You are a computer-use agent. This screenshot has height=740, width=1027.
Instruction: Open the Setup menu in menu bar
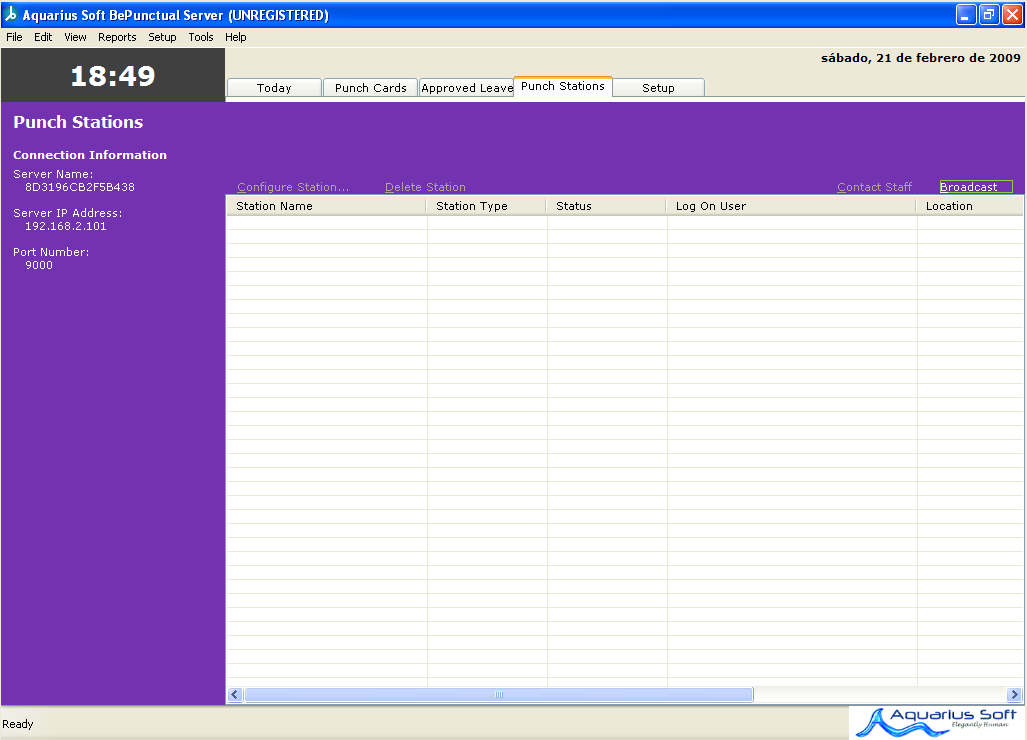pyautogui.click(x=162, y=37)
